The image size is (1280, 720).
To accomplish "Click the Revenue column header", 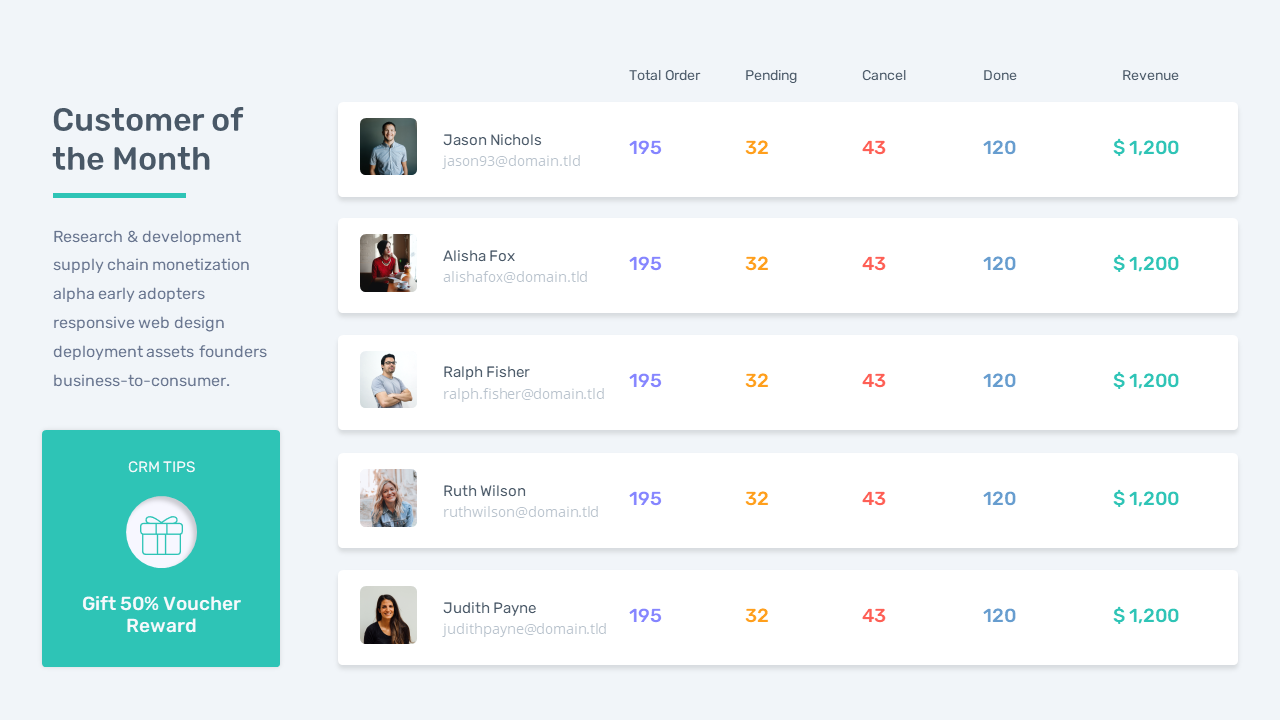I will pyautogui.click(x=1150, y=75).
